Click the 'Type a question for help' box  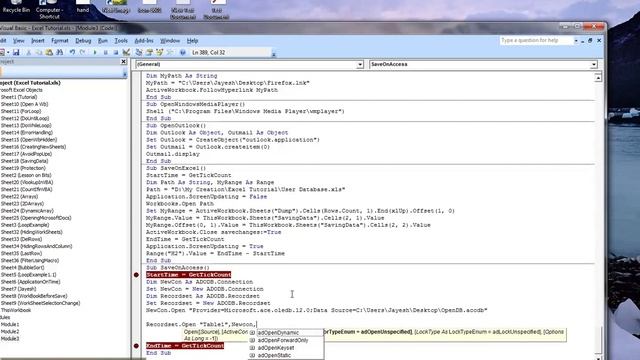tap(536, 40)
